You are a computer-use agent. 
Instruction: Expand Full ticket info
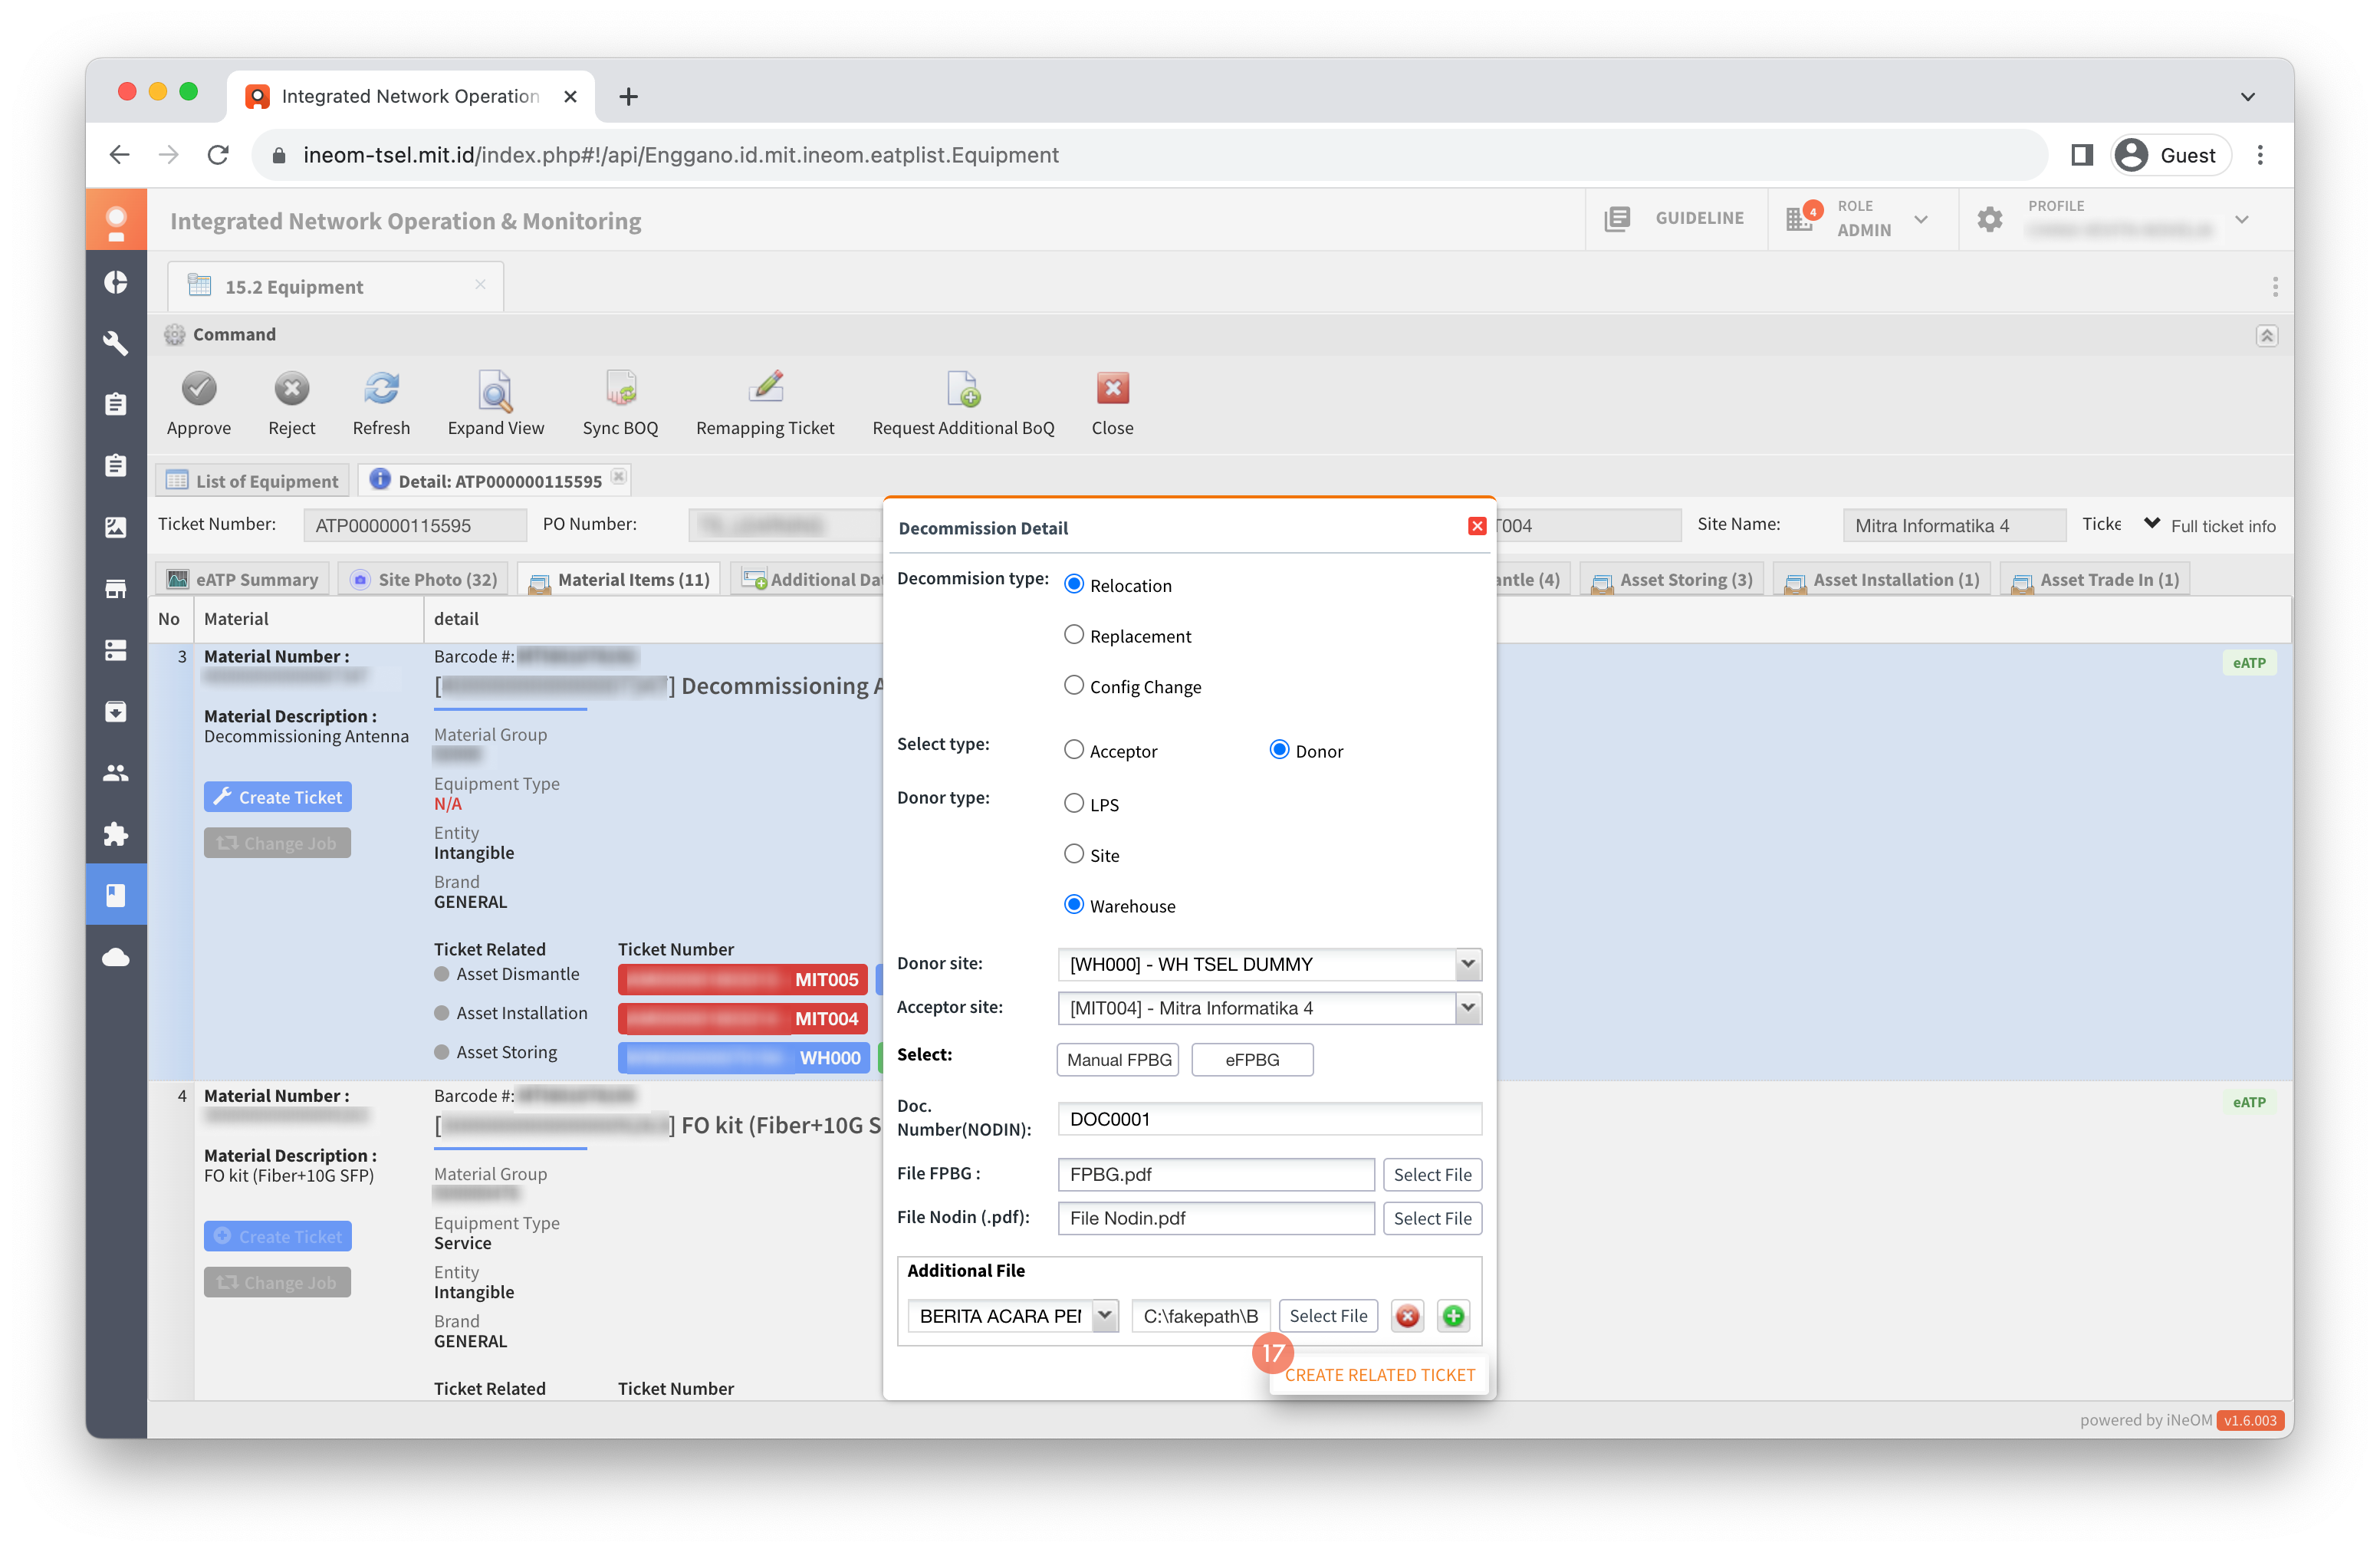pyautogui.click(x=2210, y=525)
